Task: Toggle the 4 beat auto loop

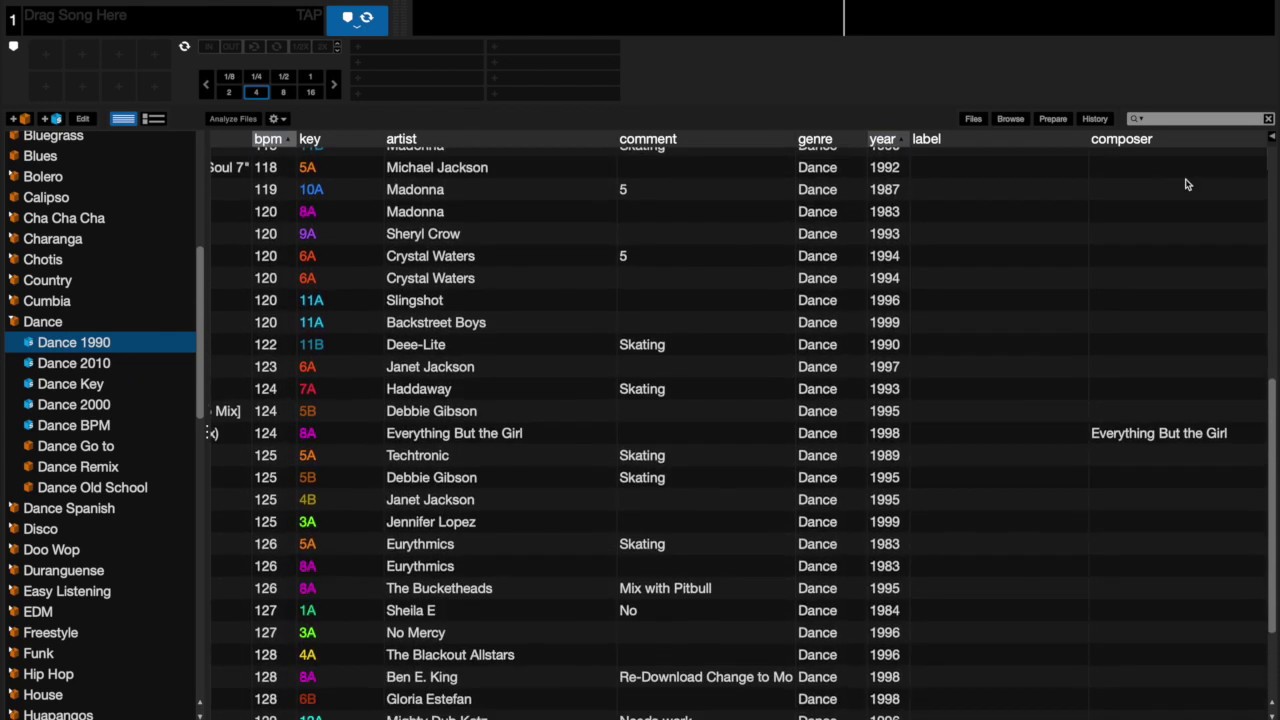Action: 256,92
